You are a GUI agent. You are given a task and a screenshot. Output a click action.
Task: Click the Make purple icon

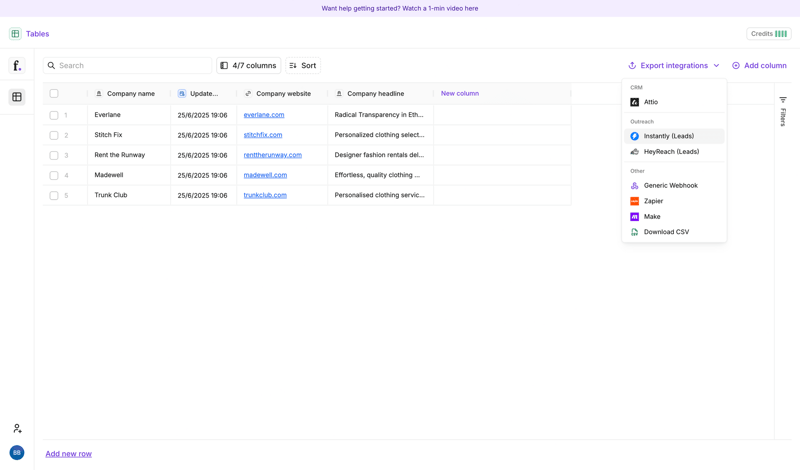click(x=634, y=216)
